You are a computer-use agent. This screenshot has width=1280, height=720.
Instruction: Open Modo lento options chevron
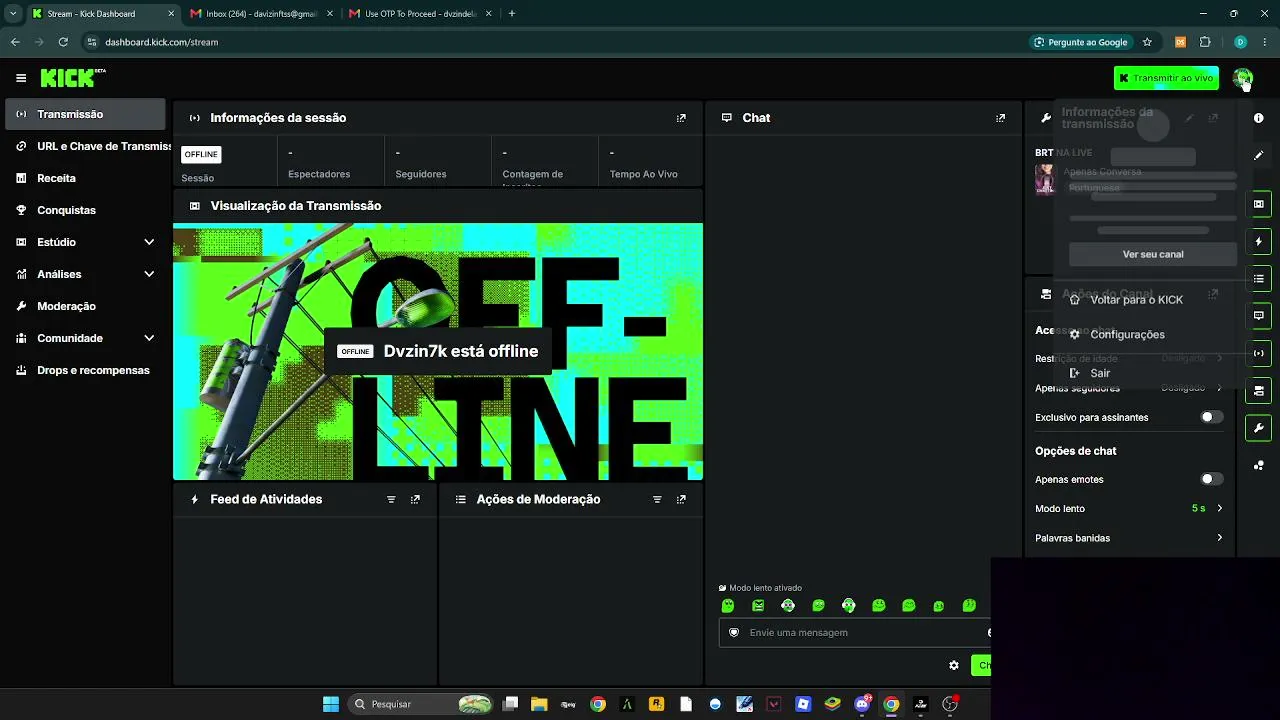click(1219, 509)
